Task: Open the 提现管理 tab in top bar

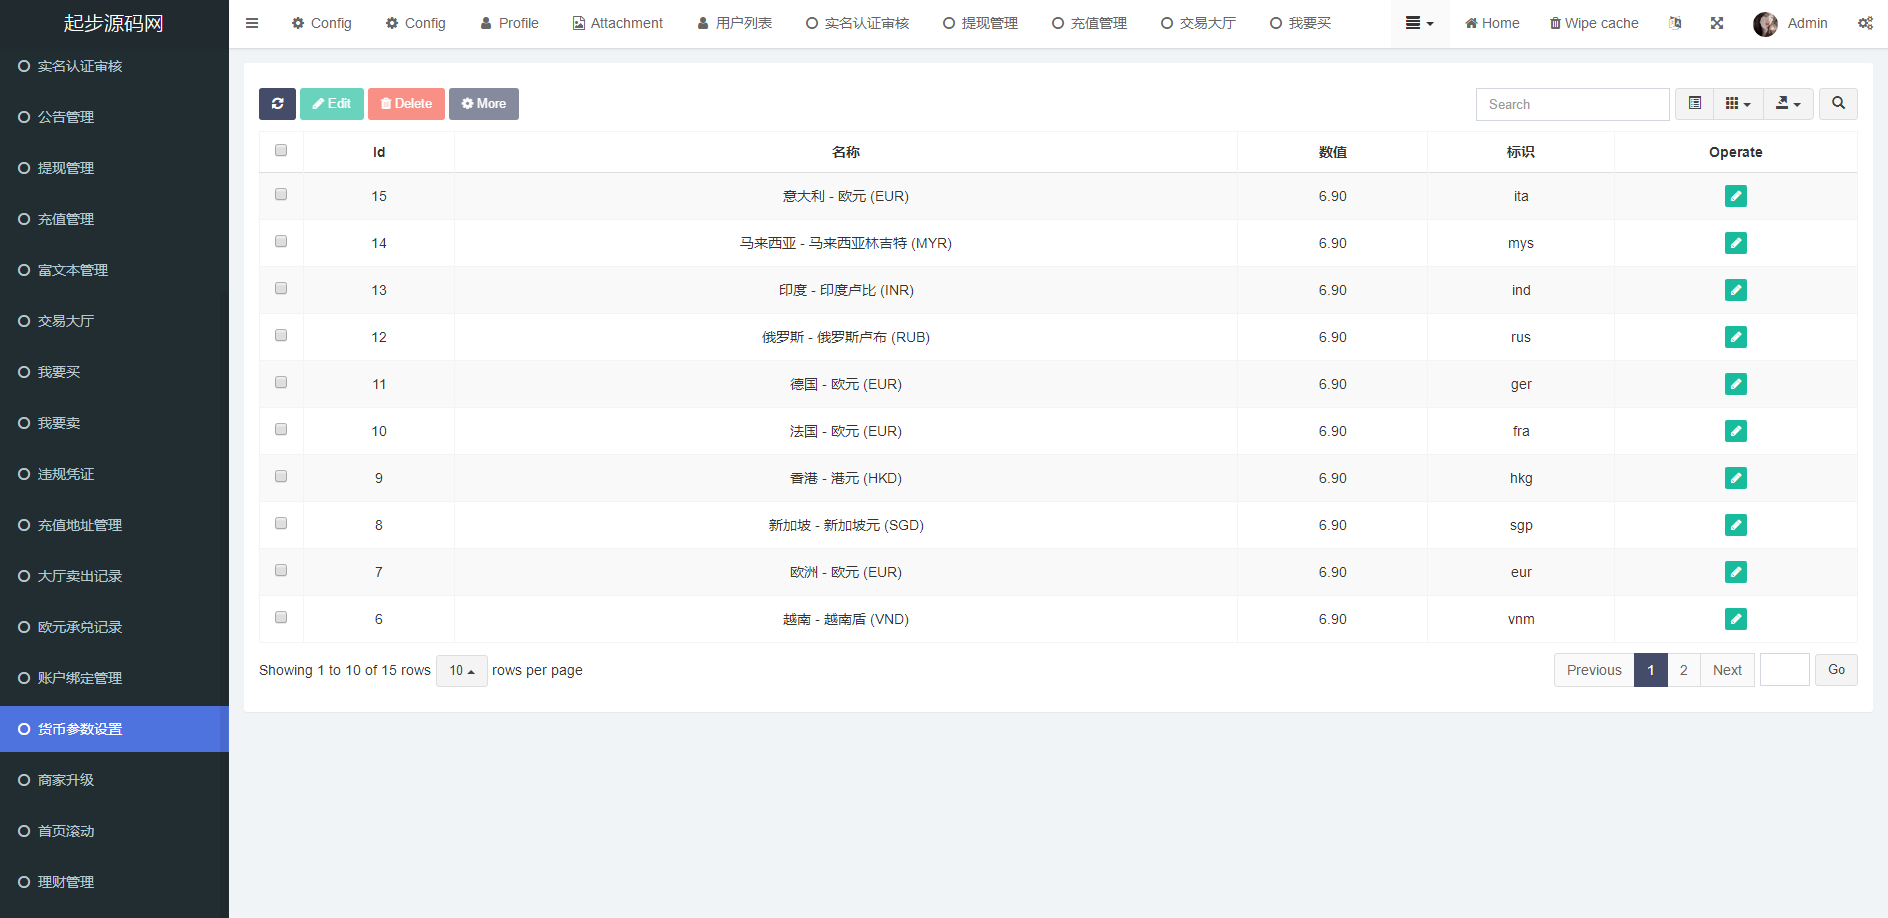Action: click(x=980, y=23)
